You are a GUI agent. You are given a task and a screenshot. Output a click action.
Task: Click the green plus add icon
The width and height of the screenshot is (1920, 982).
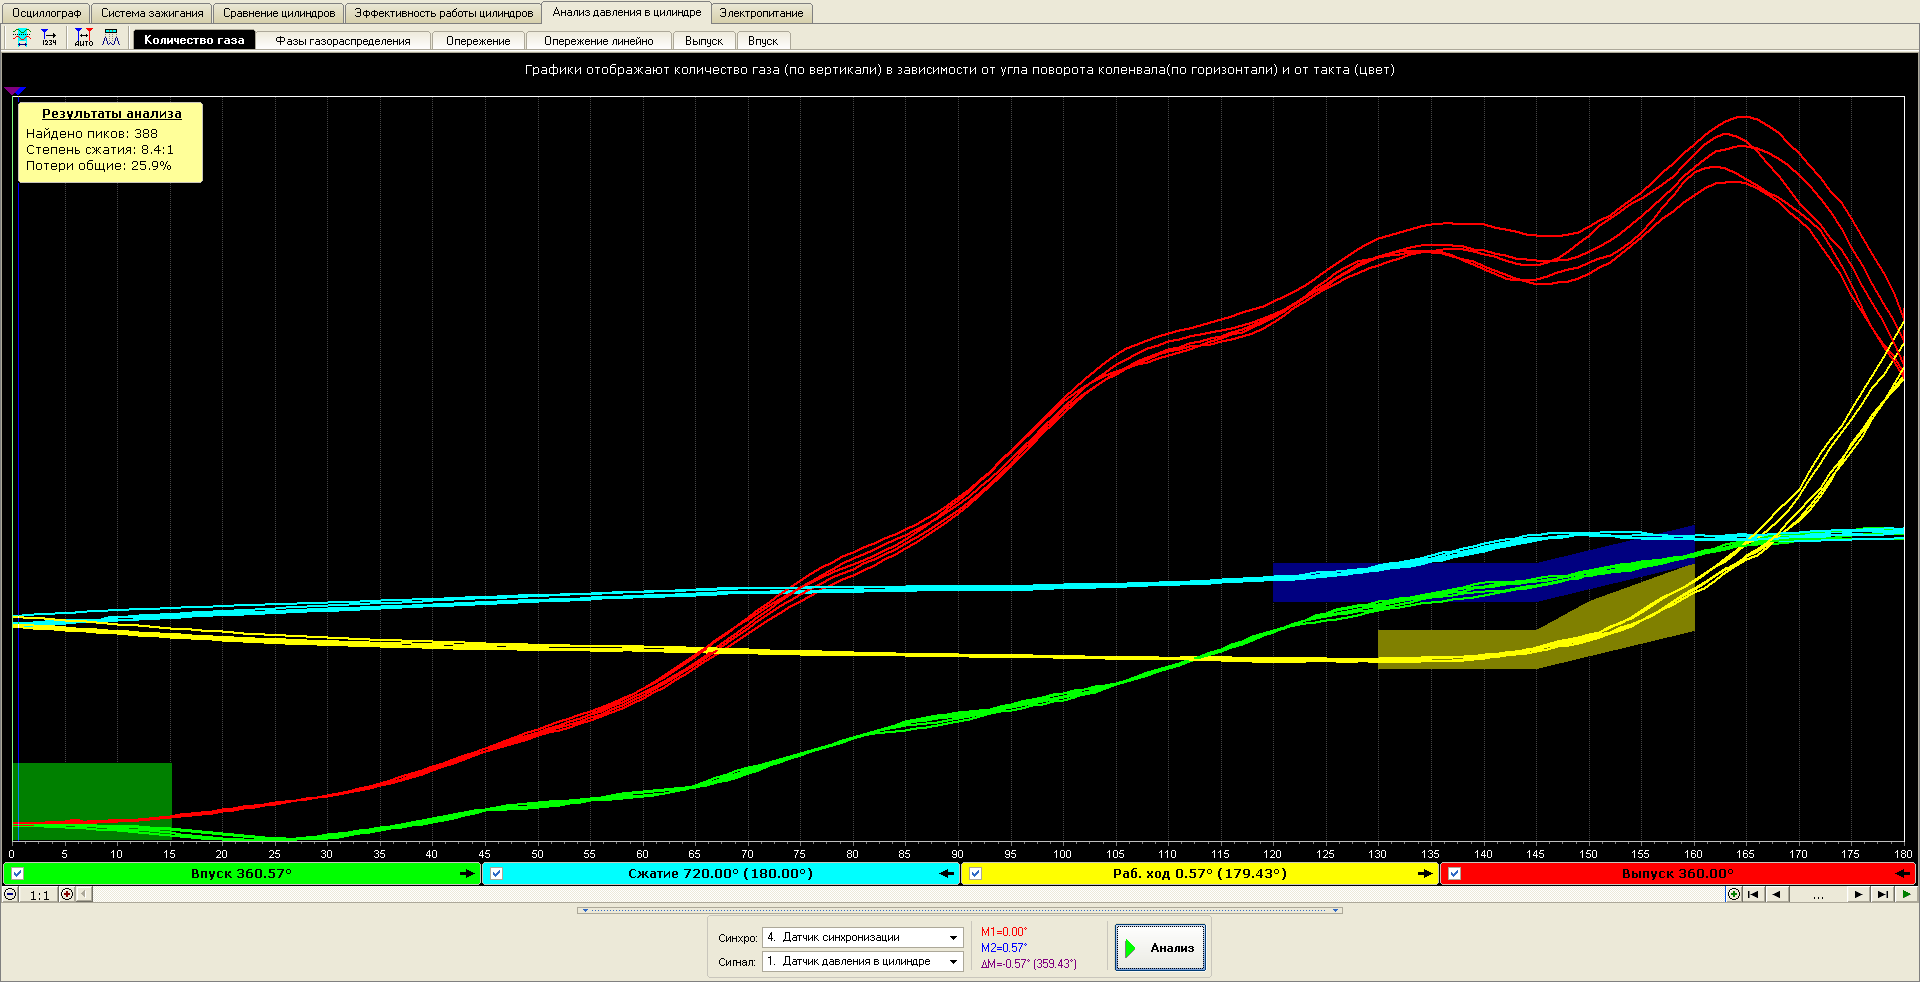[x=1734, y=894]
